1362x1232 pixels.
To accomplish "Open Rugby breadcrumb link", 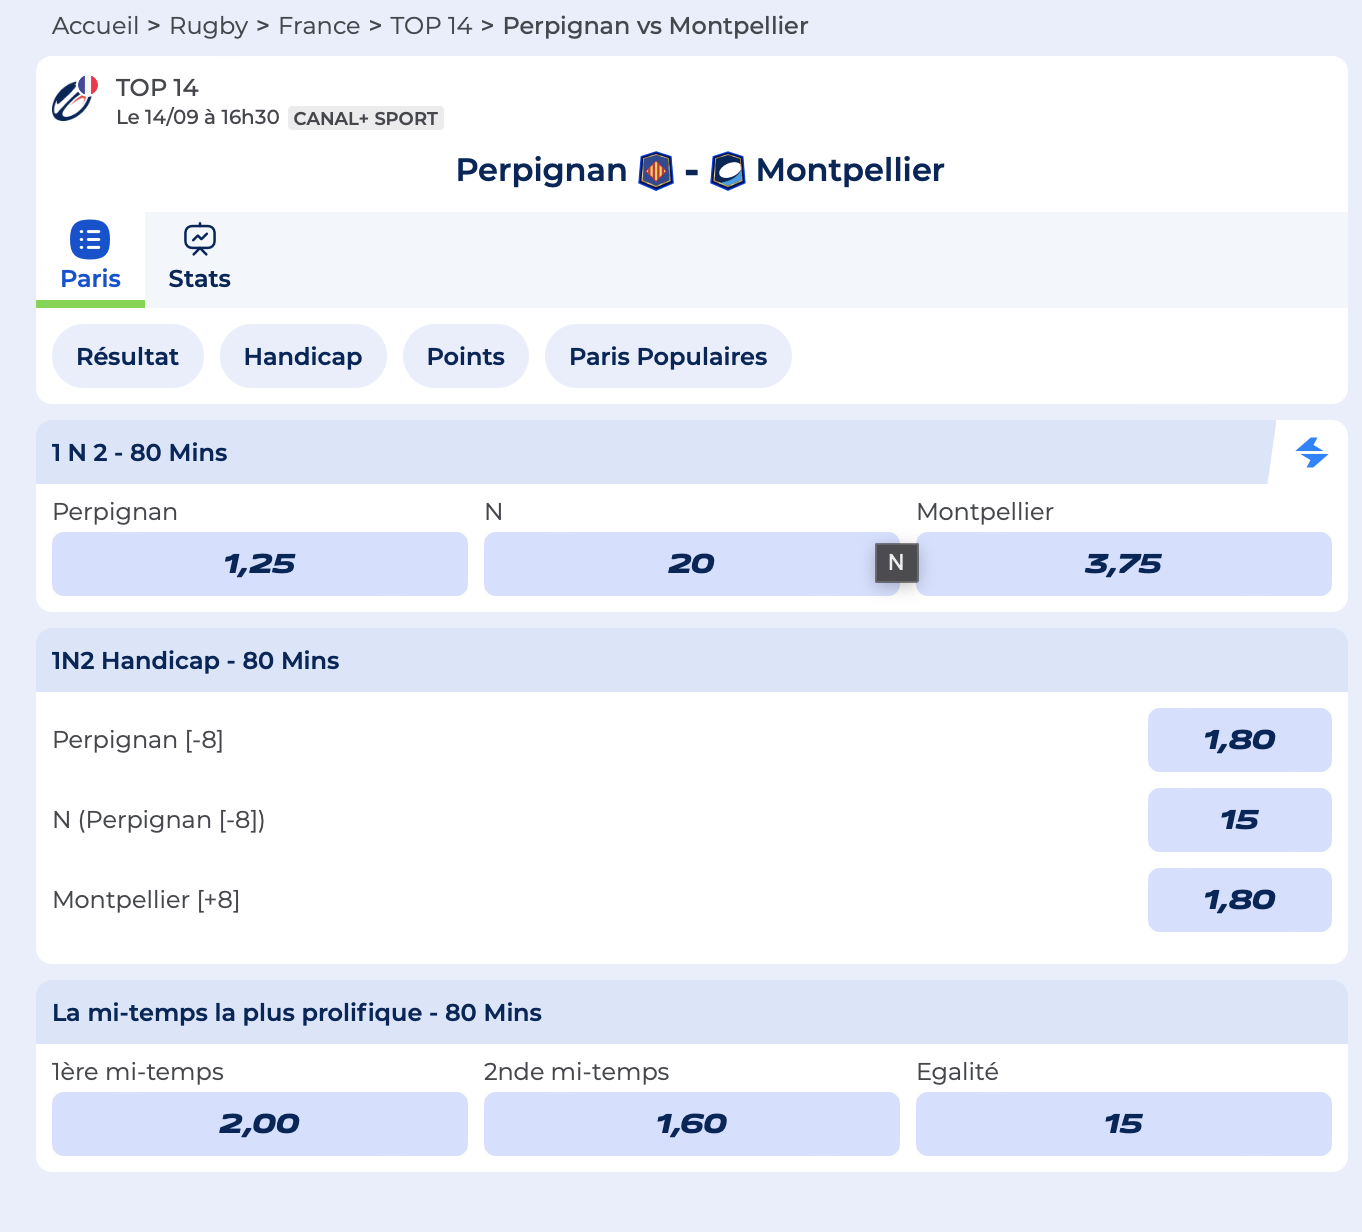I will 208,26.
